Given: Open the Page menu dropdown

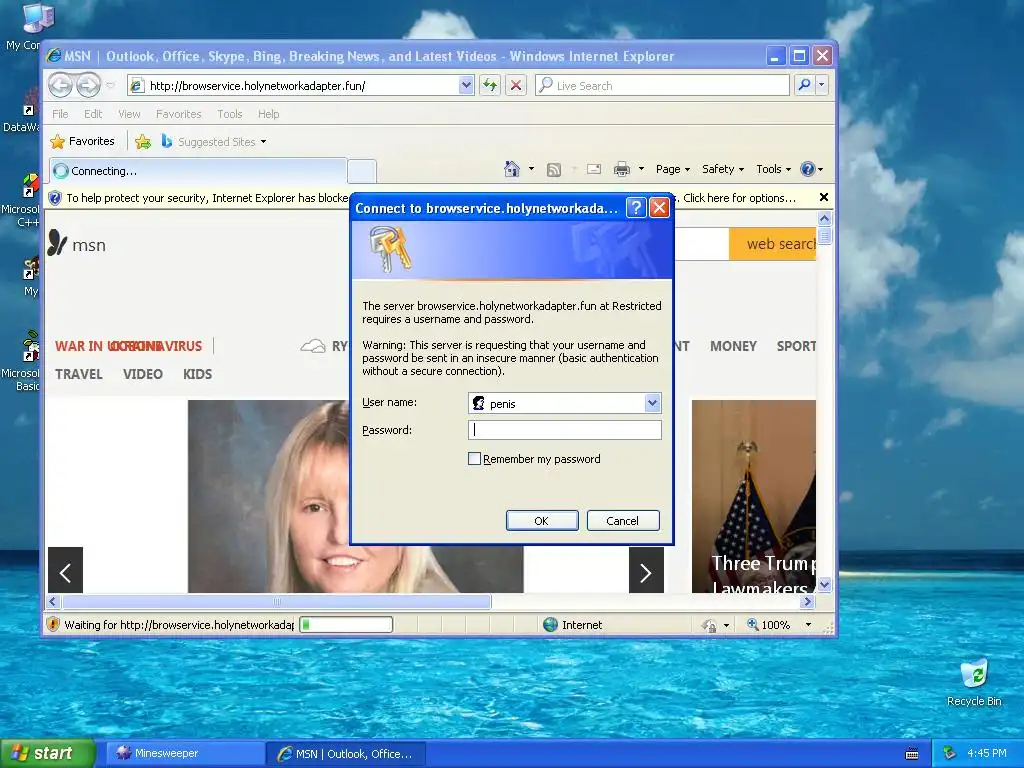Looking at the screenshot, I should coord(673,169).
